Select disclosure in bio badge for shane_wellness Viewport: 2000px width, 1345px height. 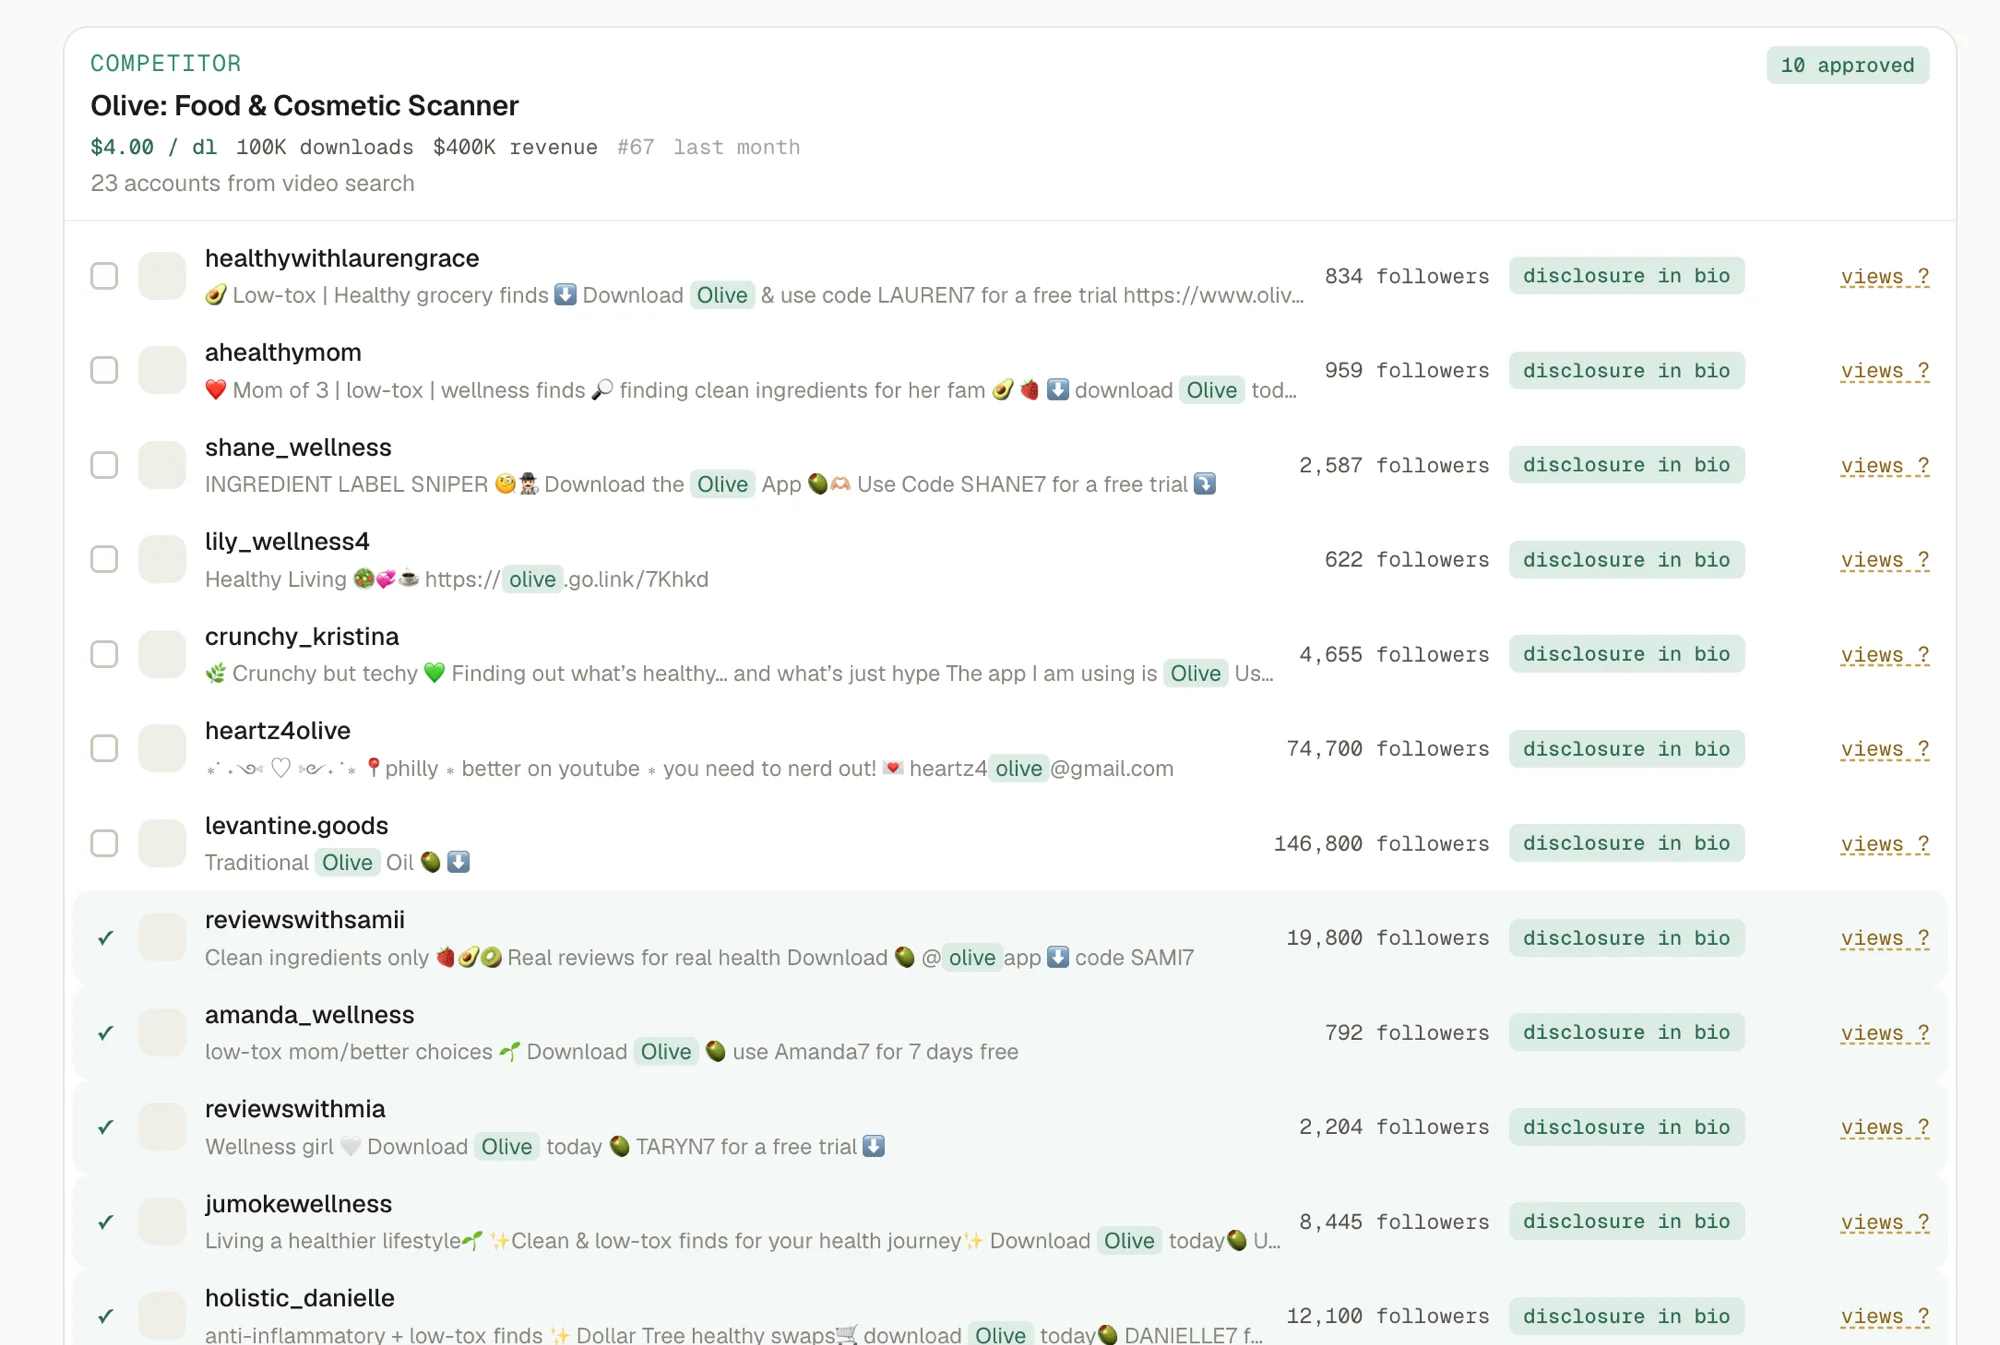[x=1626, y=465]
